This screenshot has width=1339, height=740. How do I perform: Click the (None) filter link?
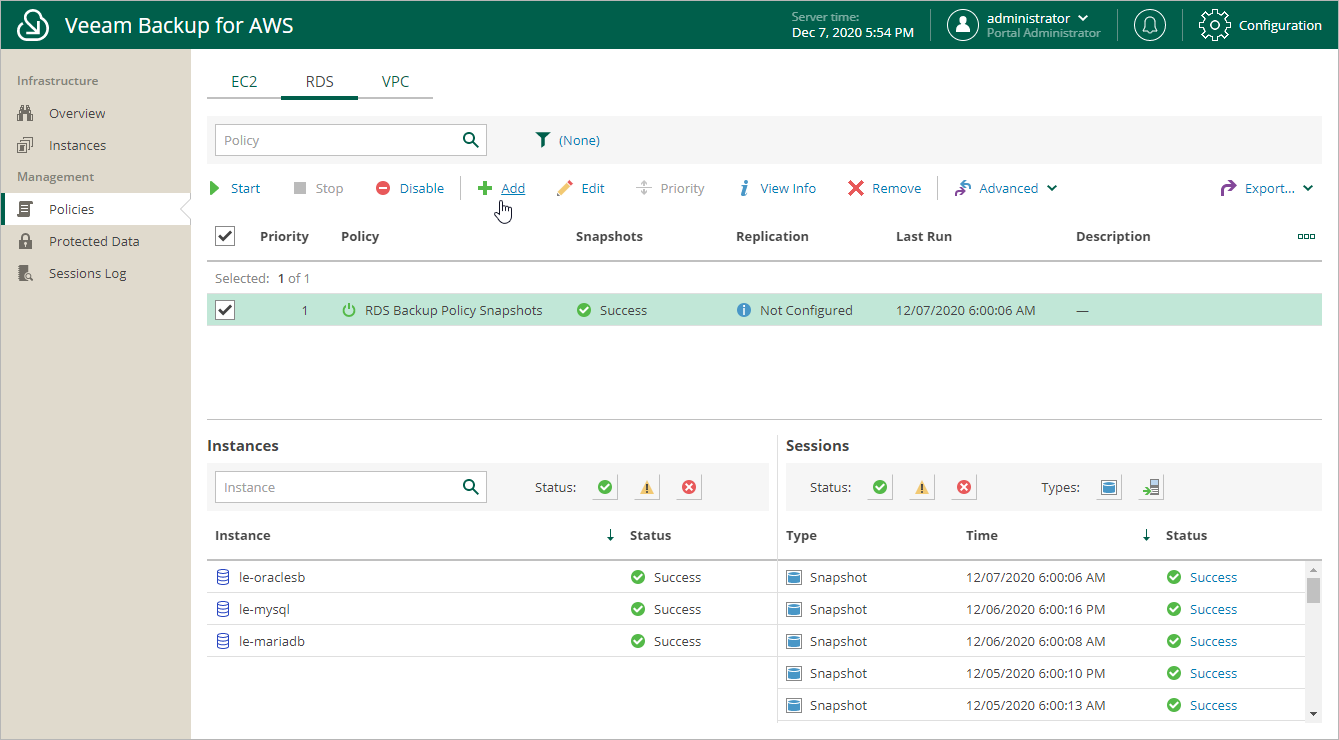tap(579, 140)
